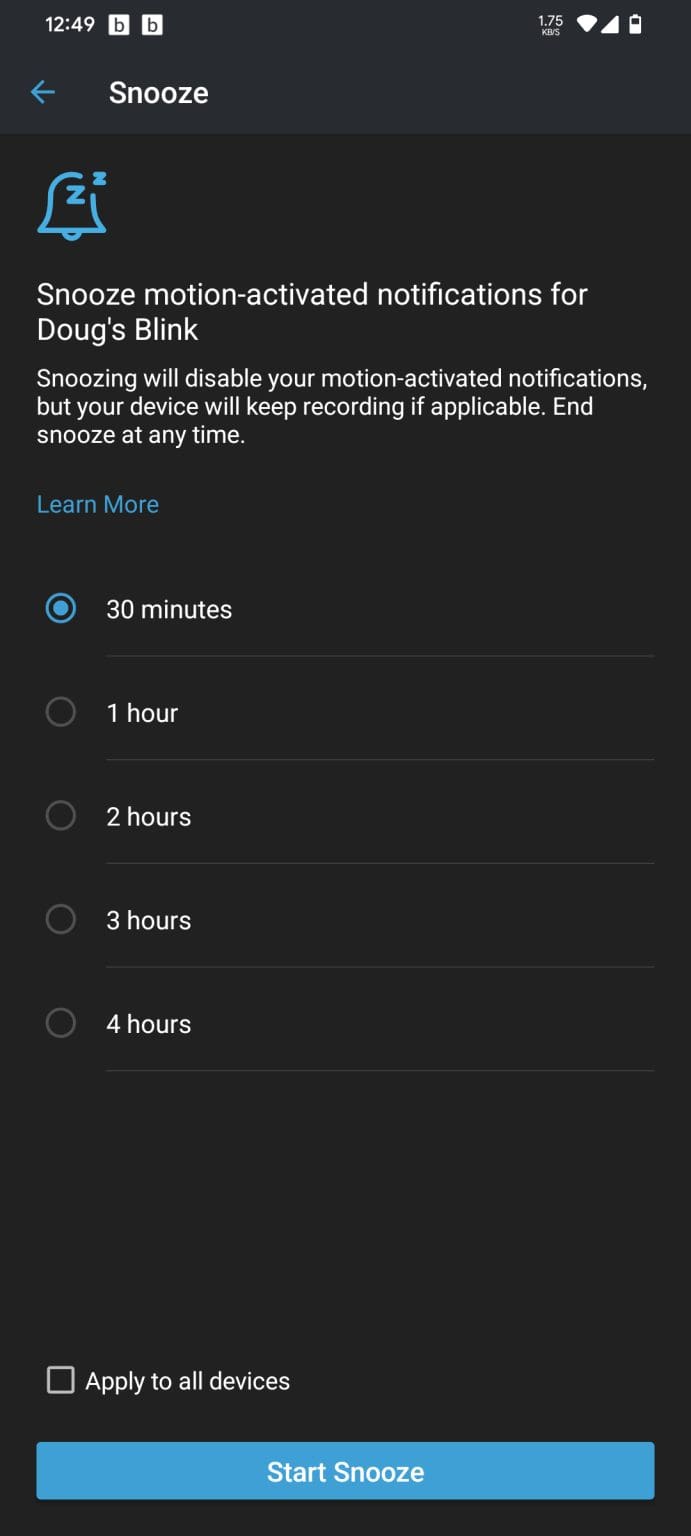This screenshot has width=691, height=1536.
Task: Pick the 2 hours radio button
Action: pyautogui.click(x=61, y=816)
